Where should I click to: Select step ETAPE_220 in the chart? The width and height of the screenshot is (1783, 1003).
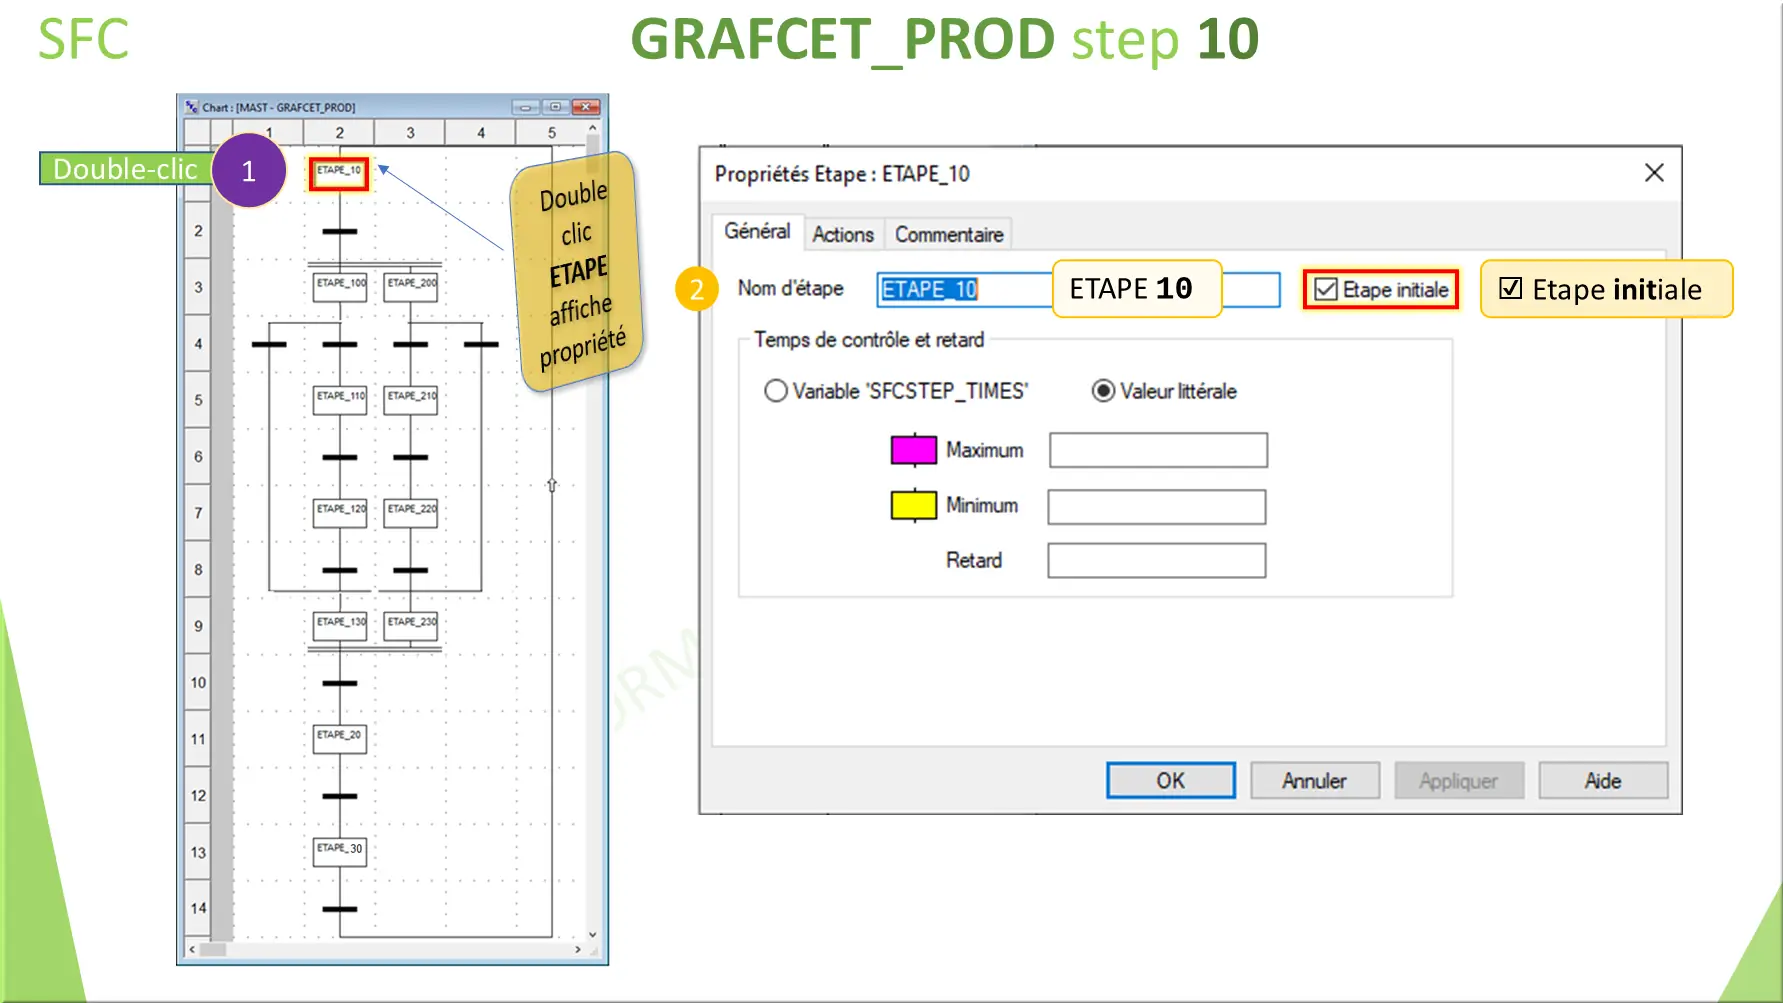410,510
